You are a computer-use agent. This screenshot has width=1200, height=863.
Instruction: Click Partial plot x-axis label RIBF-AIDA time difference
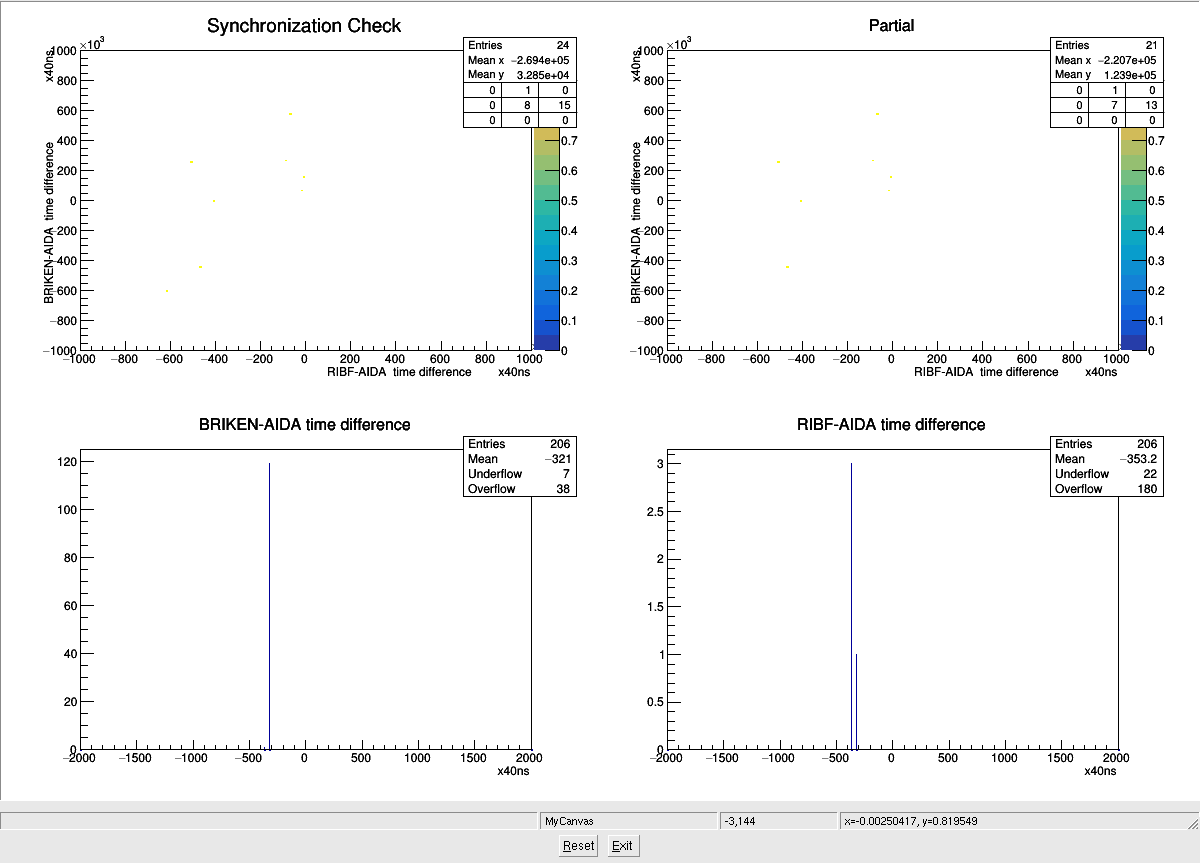pyautogui.click(x=986, y=372)
